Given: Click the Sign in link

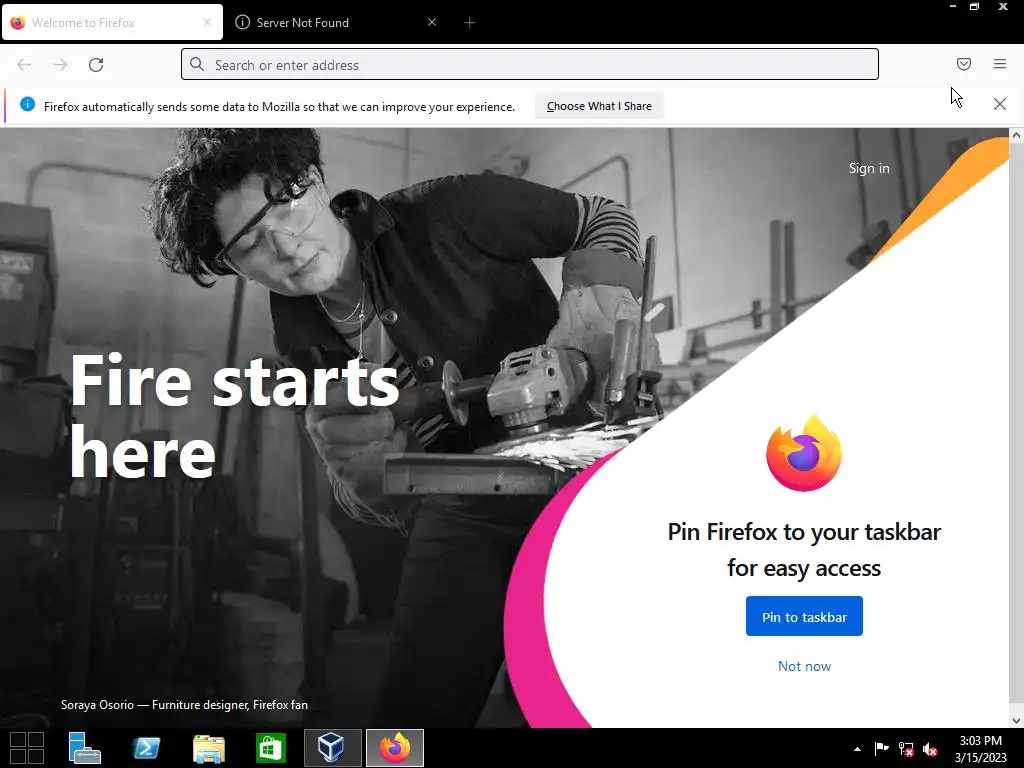Looking at the screenshot, I should (x=869, y=168).
